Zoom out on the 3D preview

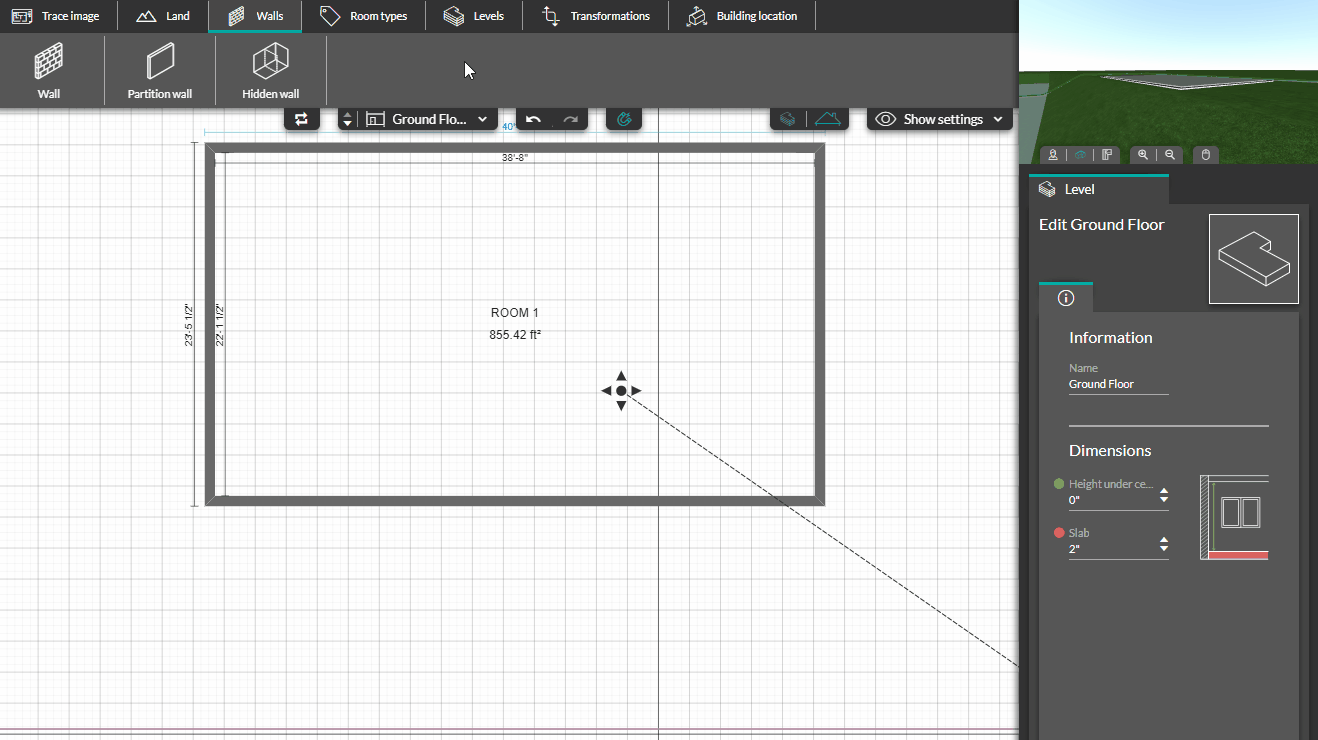1170,155
